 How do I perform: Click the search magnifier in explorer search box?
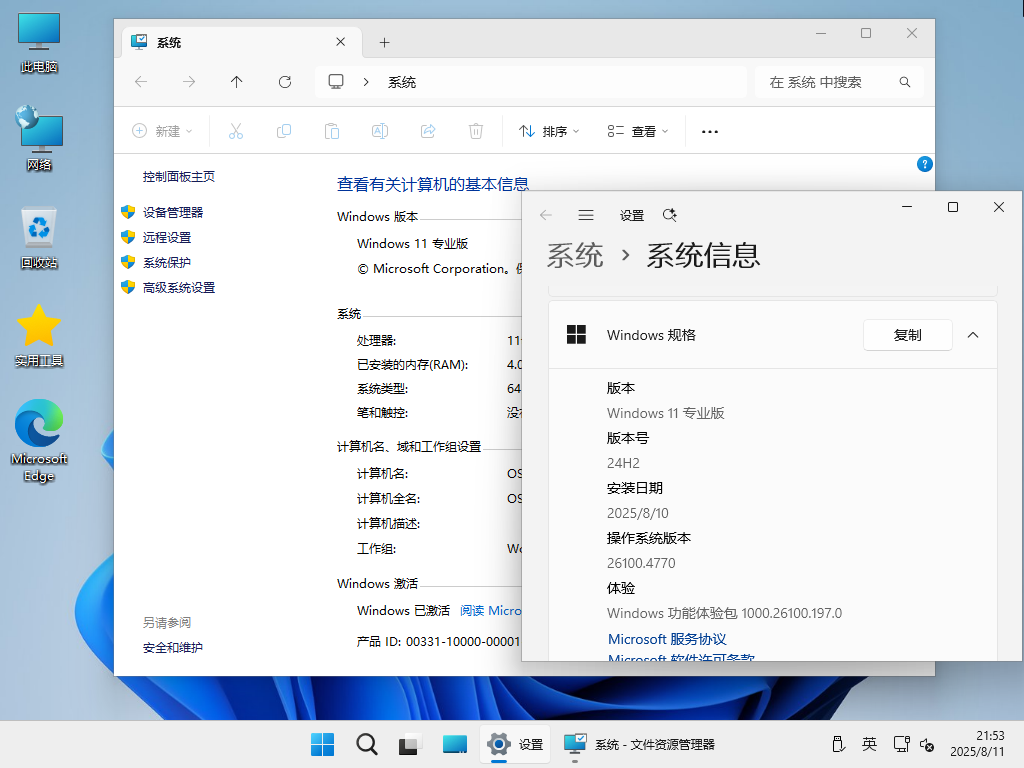click(904, 82)
